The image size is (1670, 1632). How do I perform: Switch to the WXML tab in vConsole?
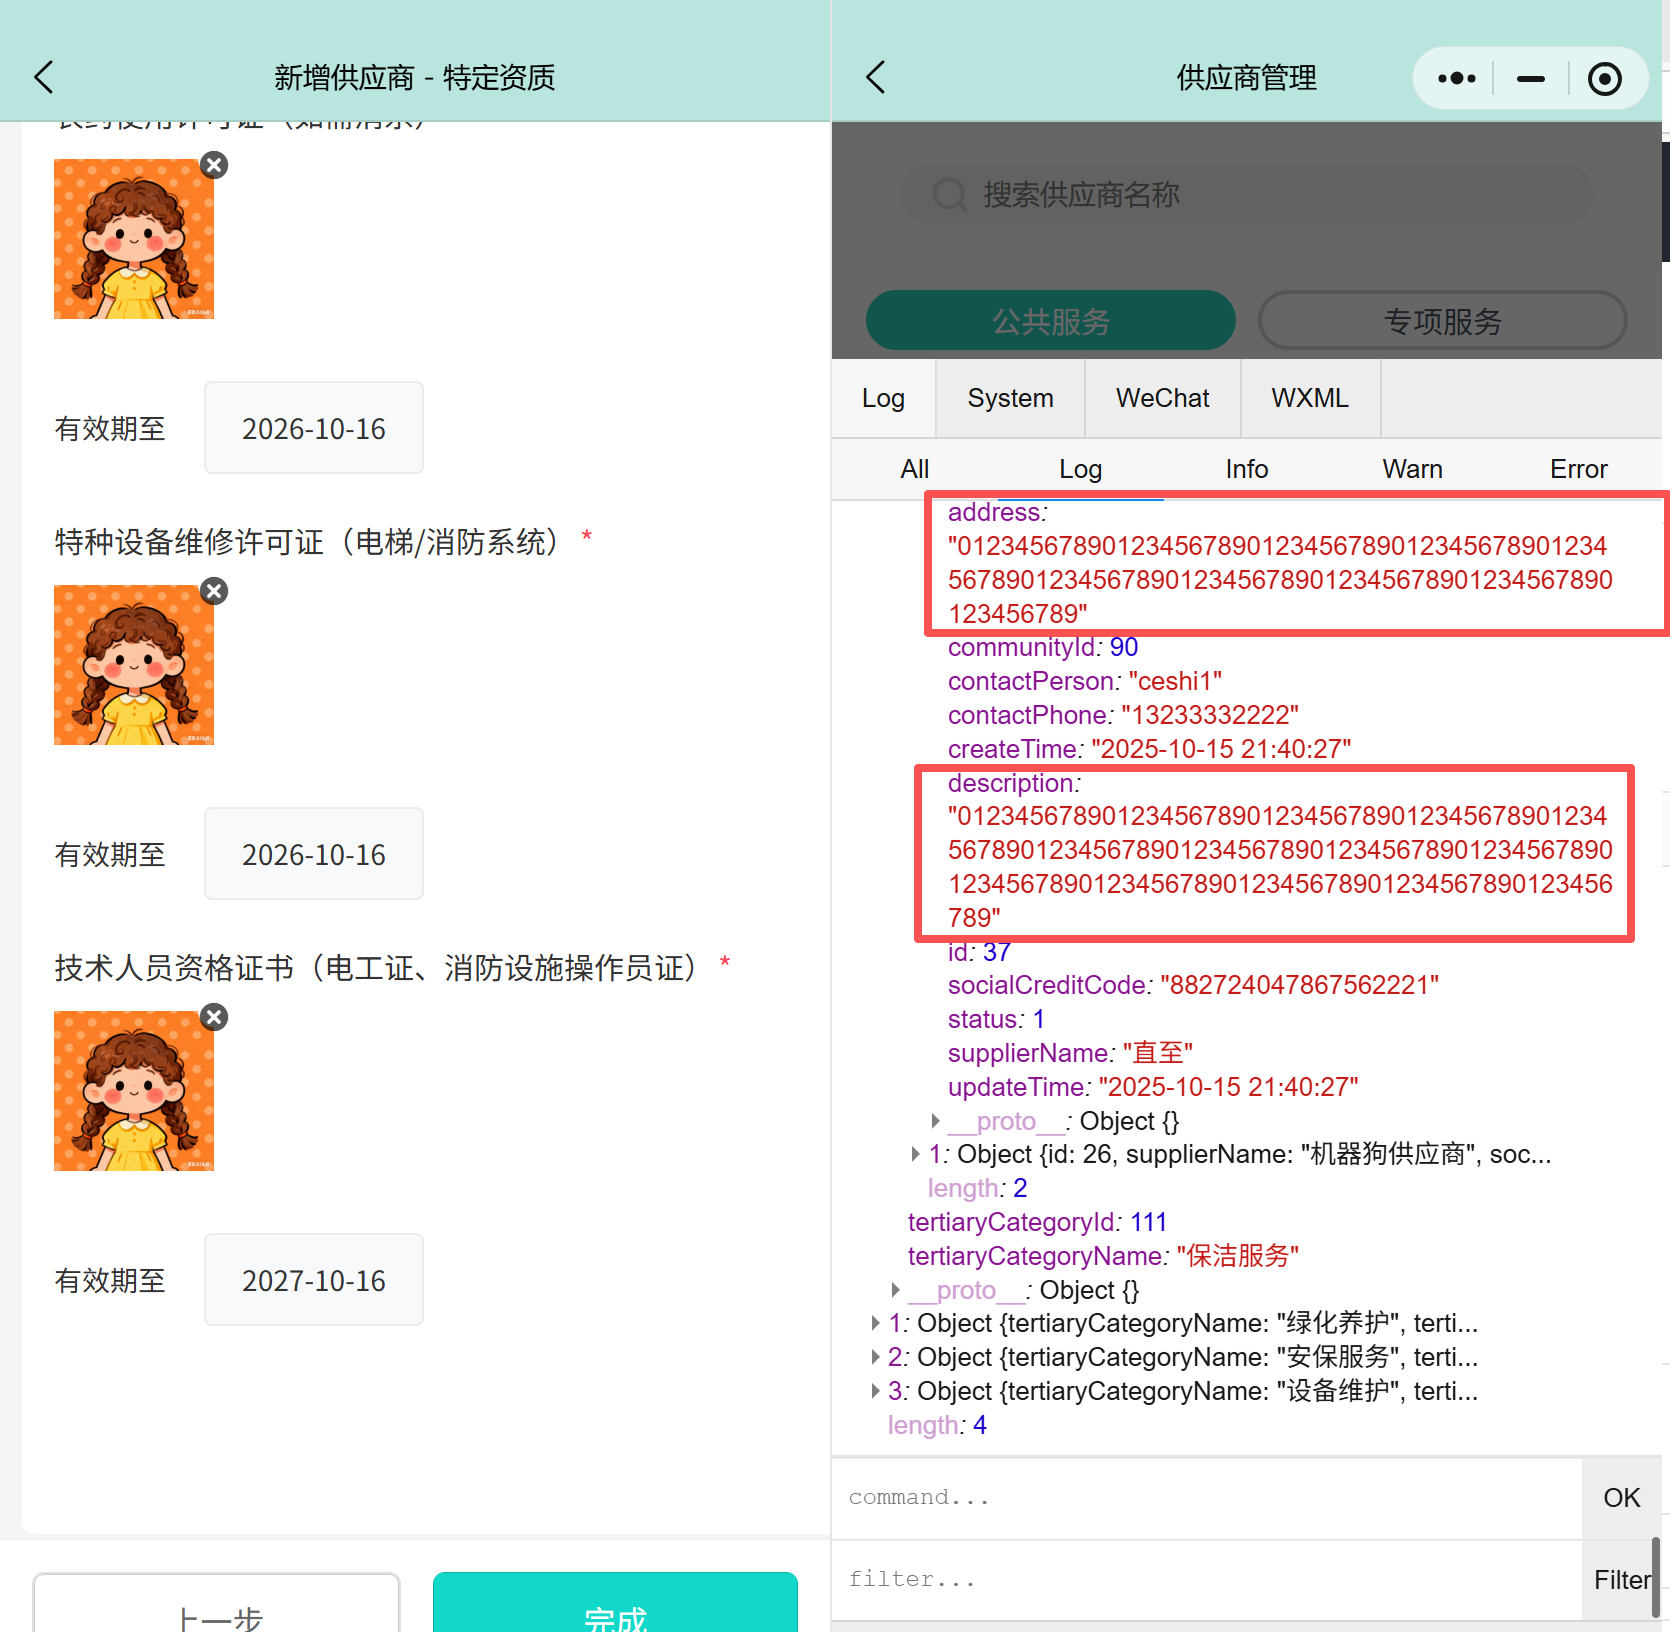(x=1310, y=398)
